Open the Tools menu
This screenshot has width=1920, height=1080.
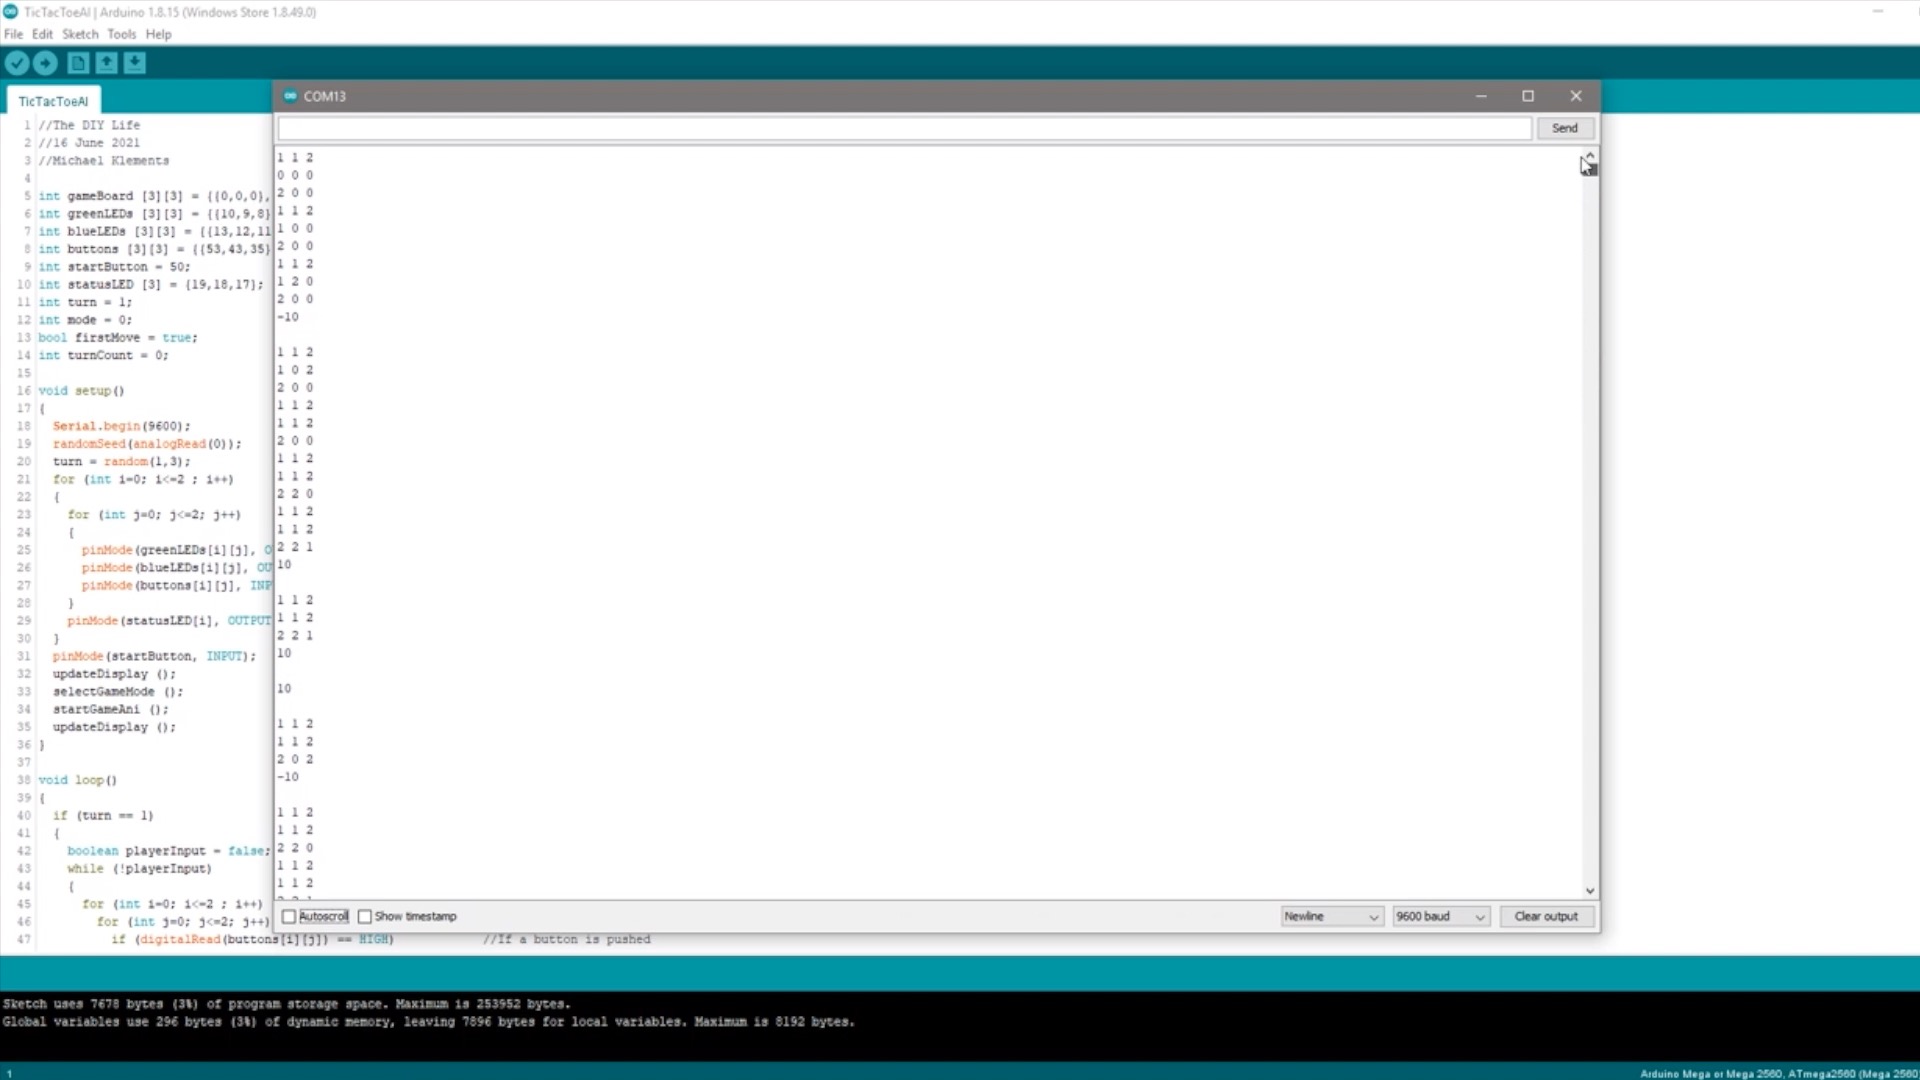[x=121, y=34]
